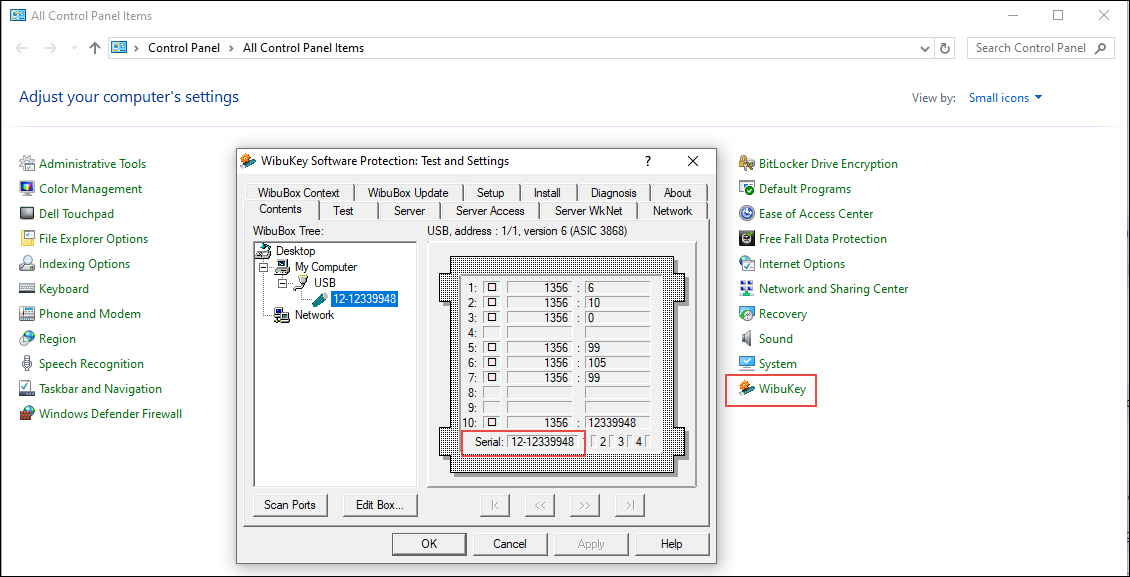The width and height of the screenshot is (1130, 577).
Task: Open the File Explorer Options icon
Action: point(27,238)
